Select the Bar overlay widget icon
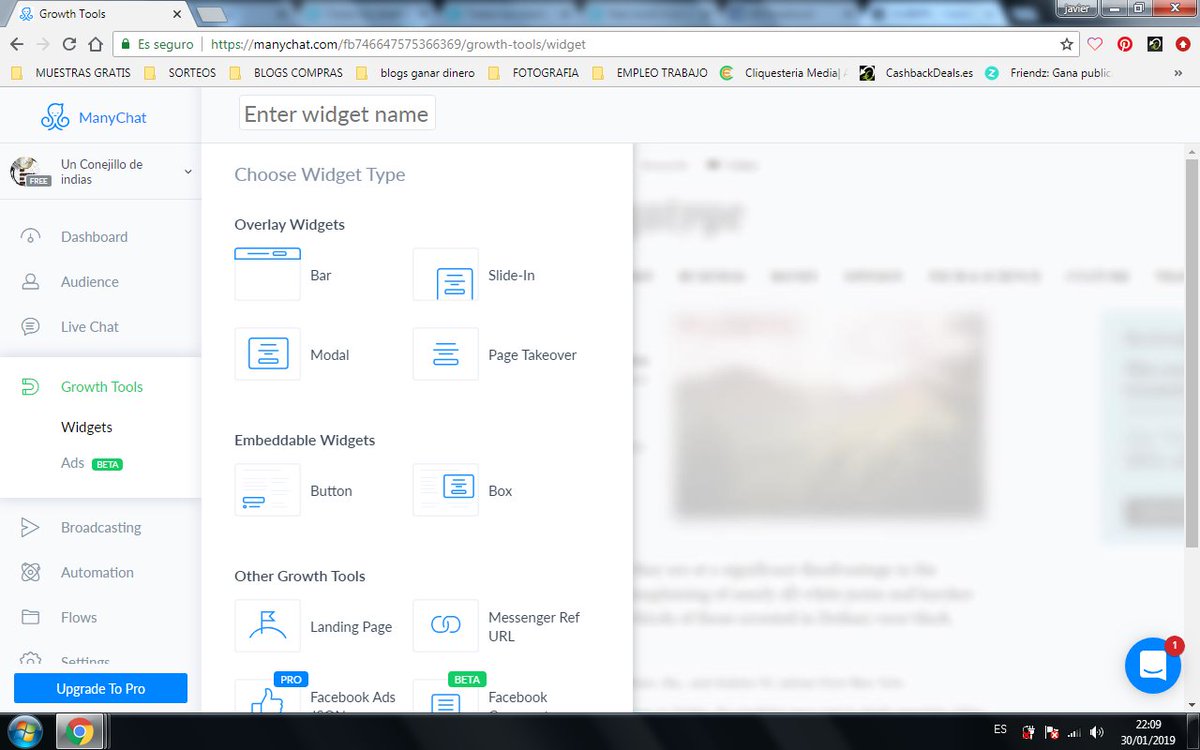This screenshot has width=1200, height=750. (267, 274)
